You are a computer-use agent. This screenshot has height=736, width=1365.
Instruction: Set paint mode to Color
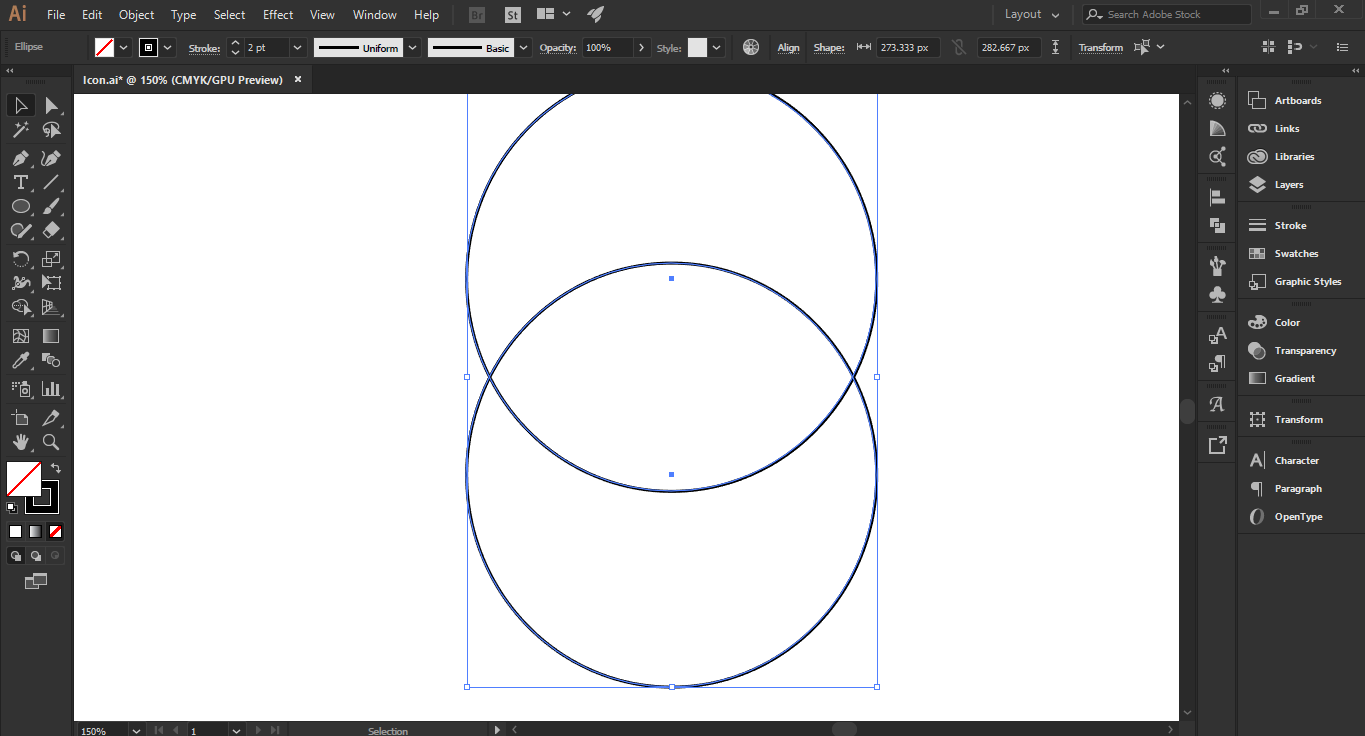click(x=15, y=531)
